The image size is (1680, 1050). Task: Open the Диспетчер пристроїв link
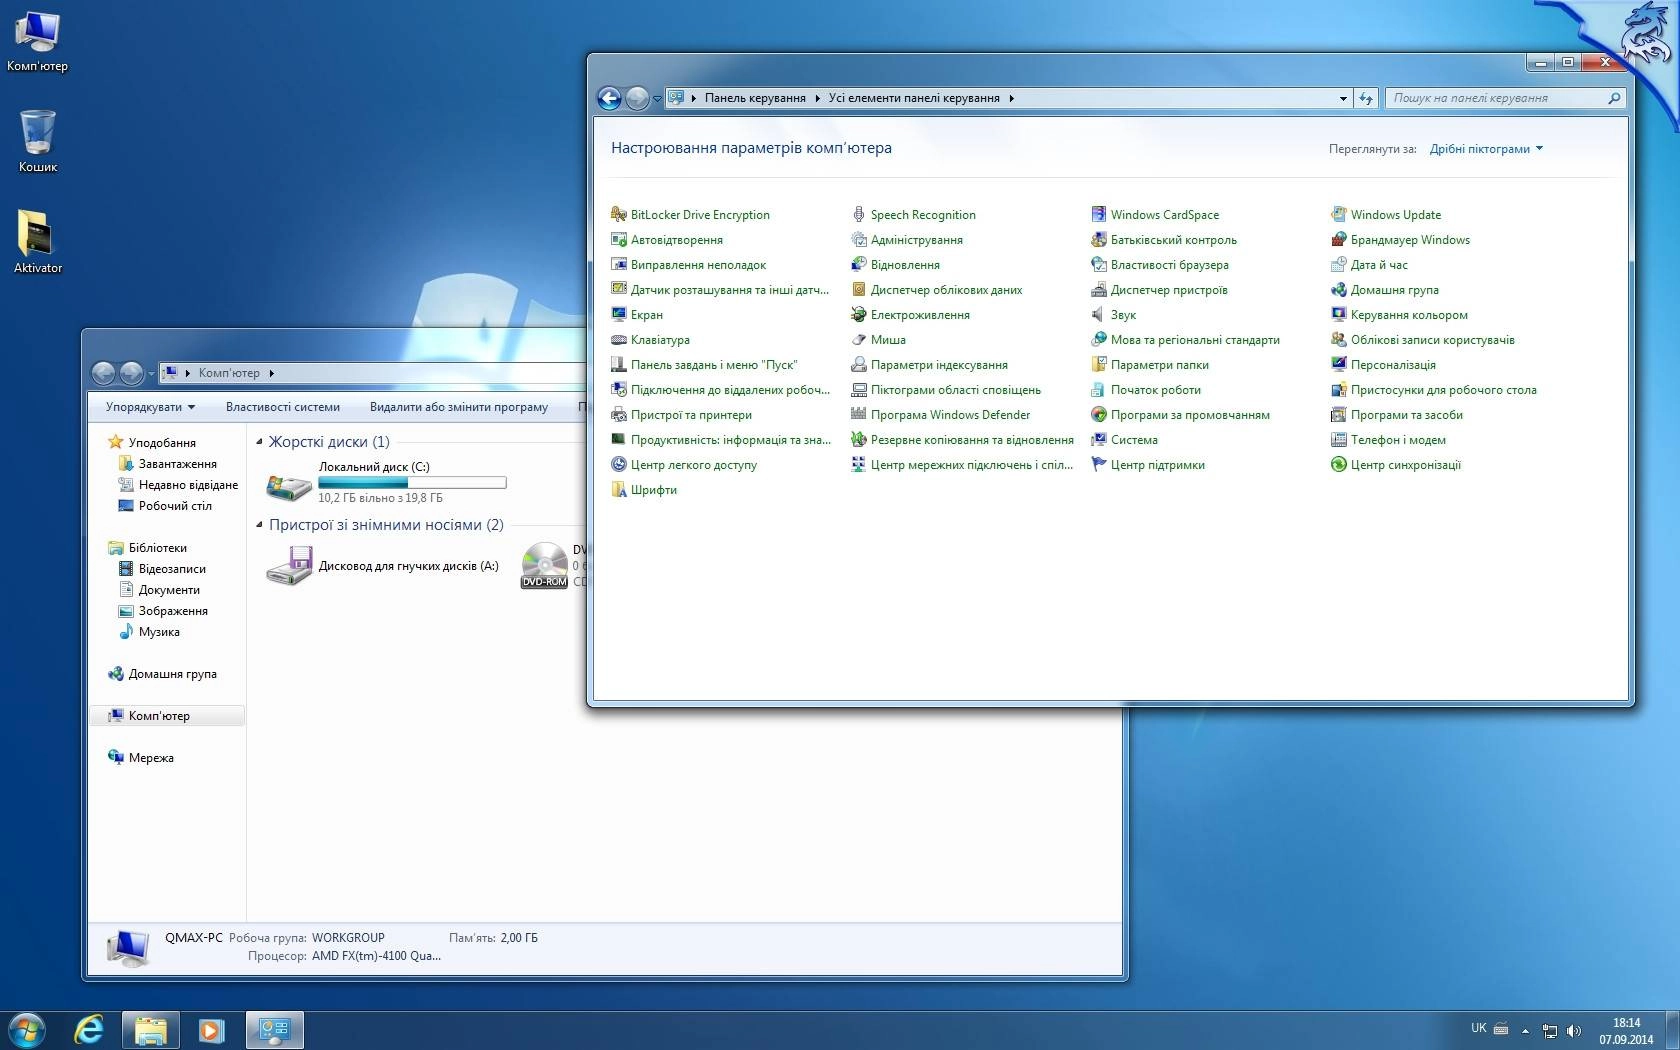click(x=1168, y=290)
